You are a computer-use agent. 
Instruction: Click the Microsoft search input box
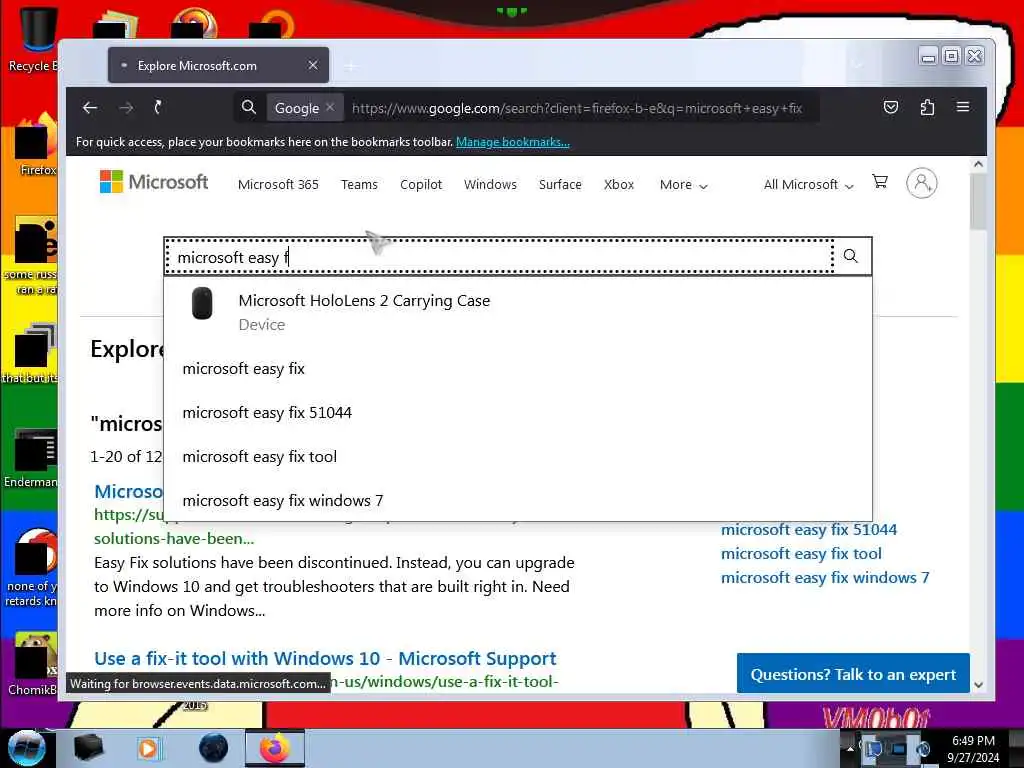(500, 257)
